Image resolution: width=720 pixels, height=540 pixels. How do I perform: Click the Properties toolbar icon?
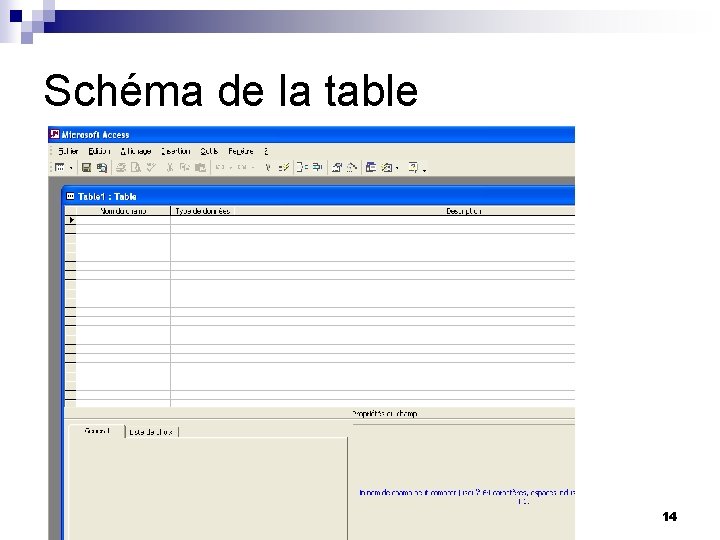(x=337, y=168)
